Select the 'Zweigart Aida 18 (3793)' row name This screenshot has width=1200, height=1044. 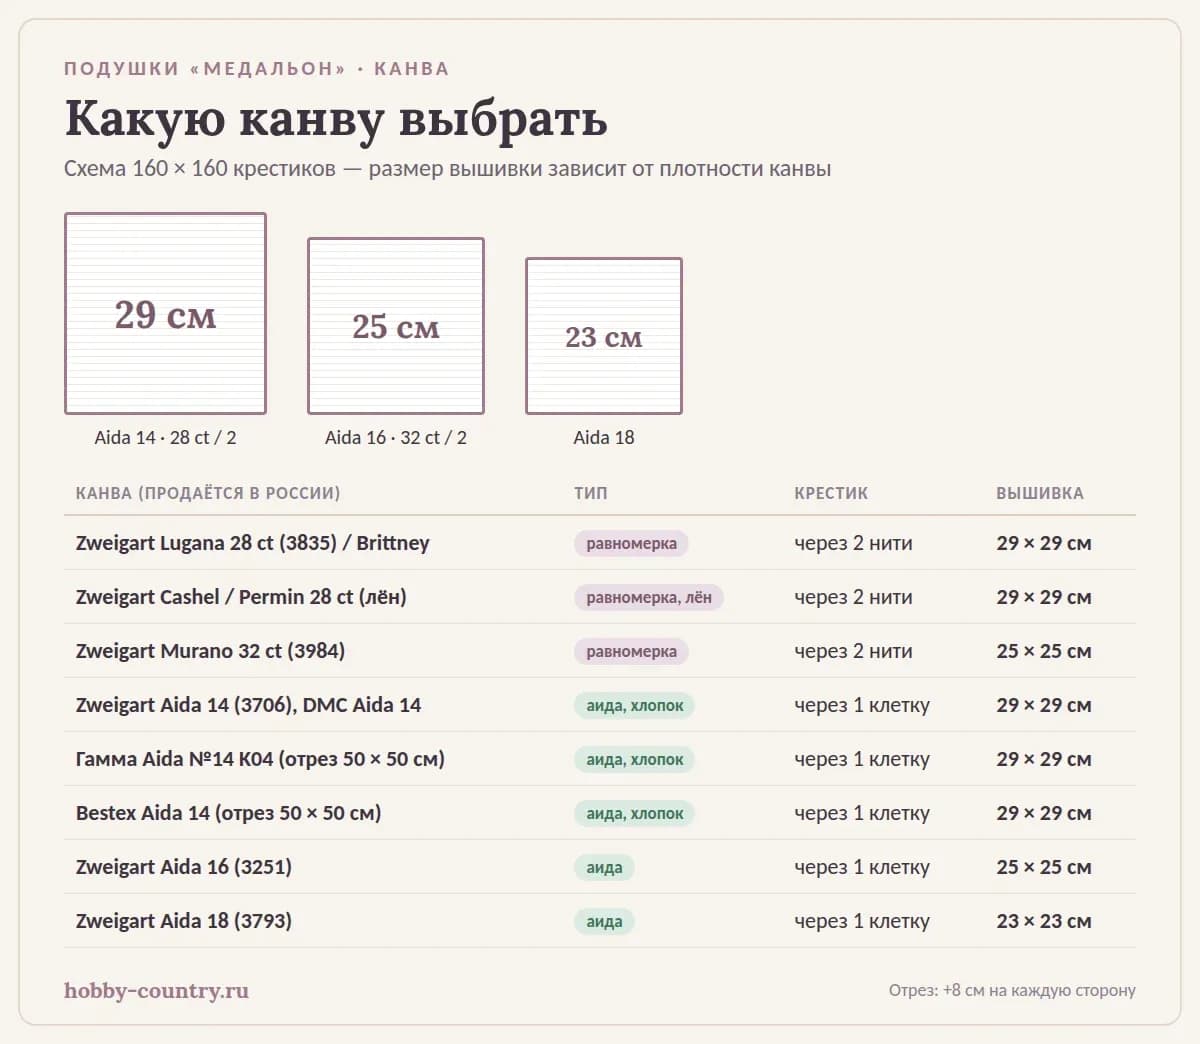coord(184,921)
